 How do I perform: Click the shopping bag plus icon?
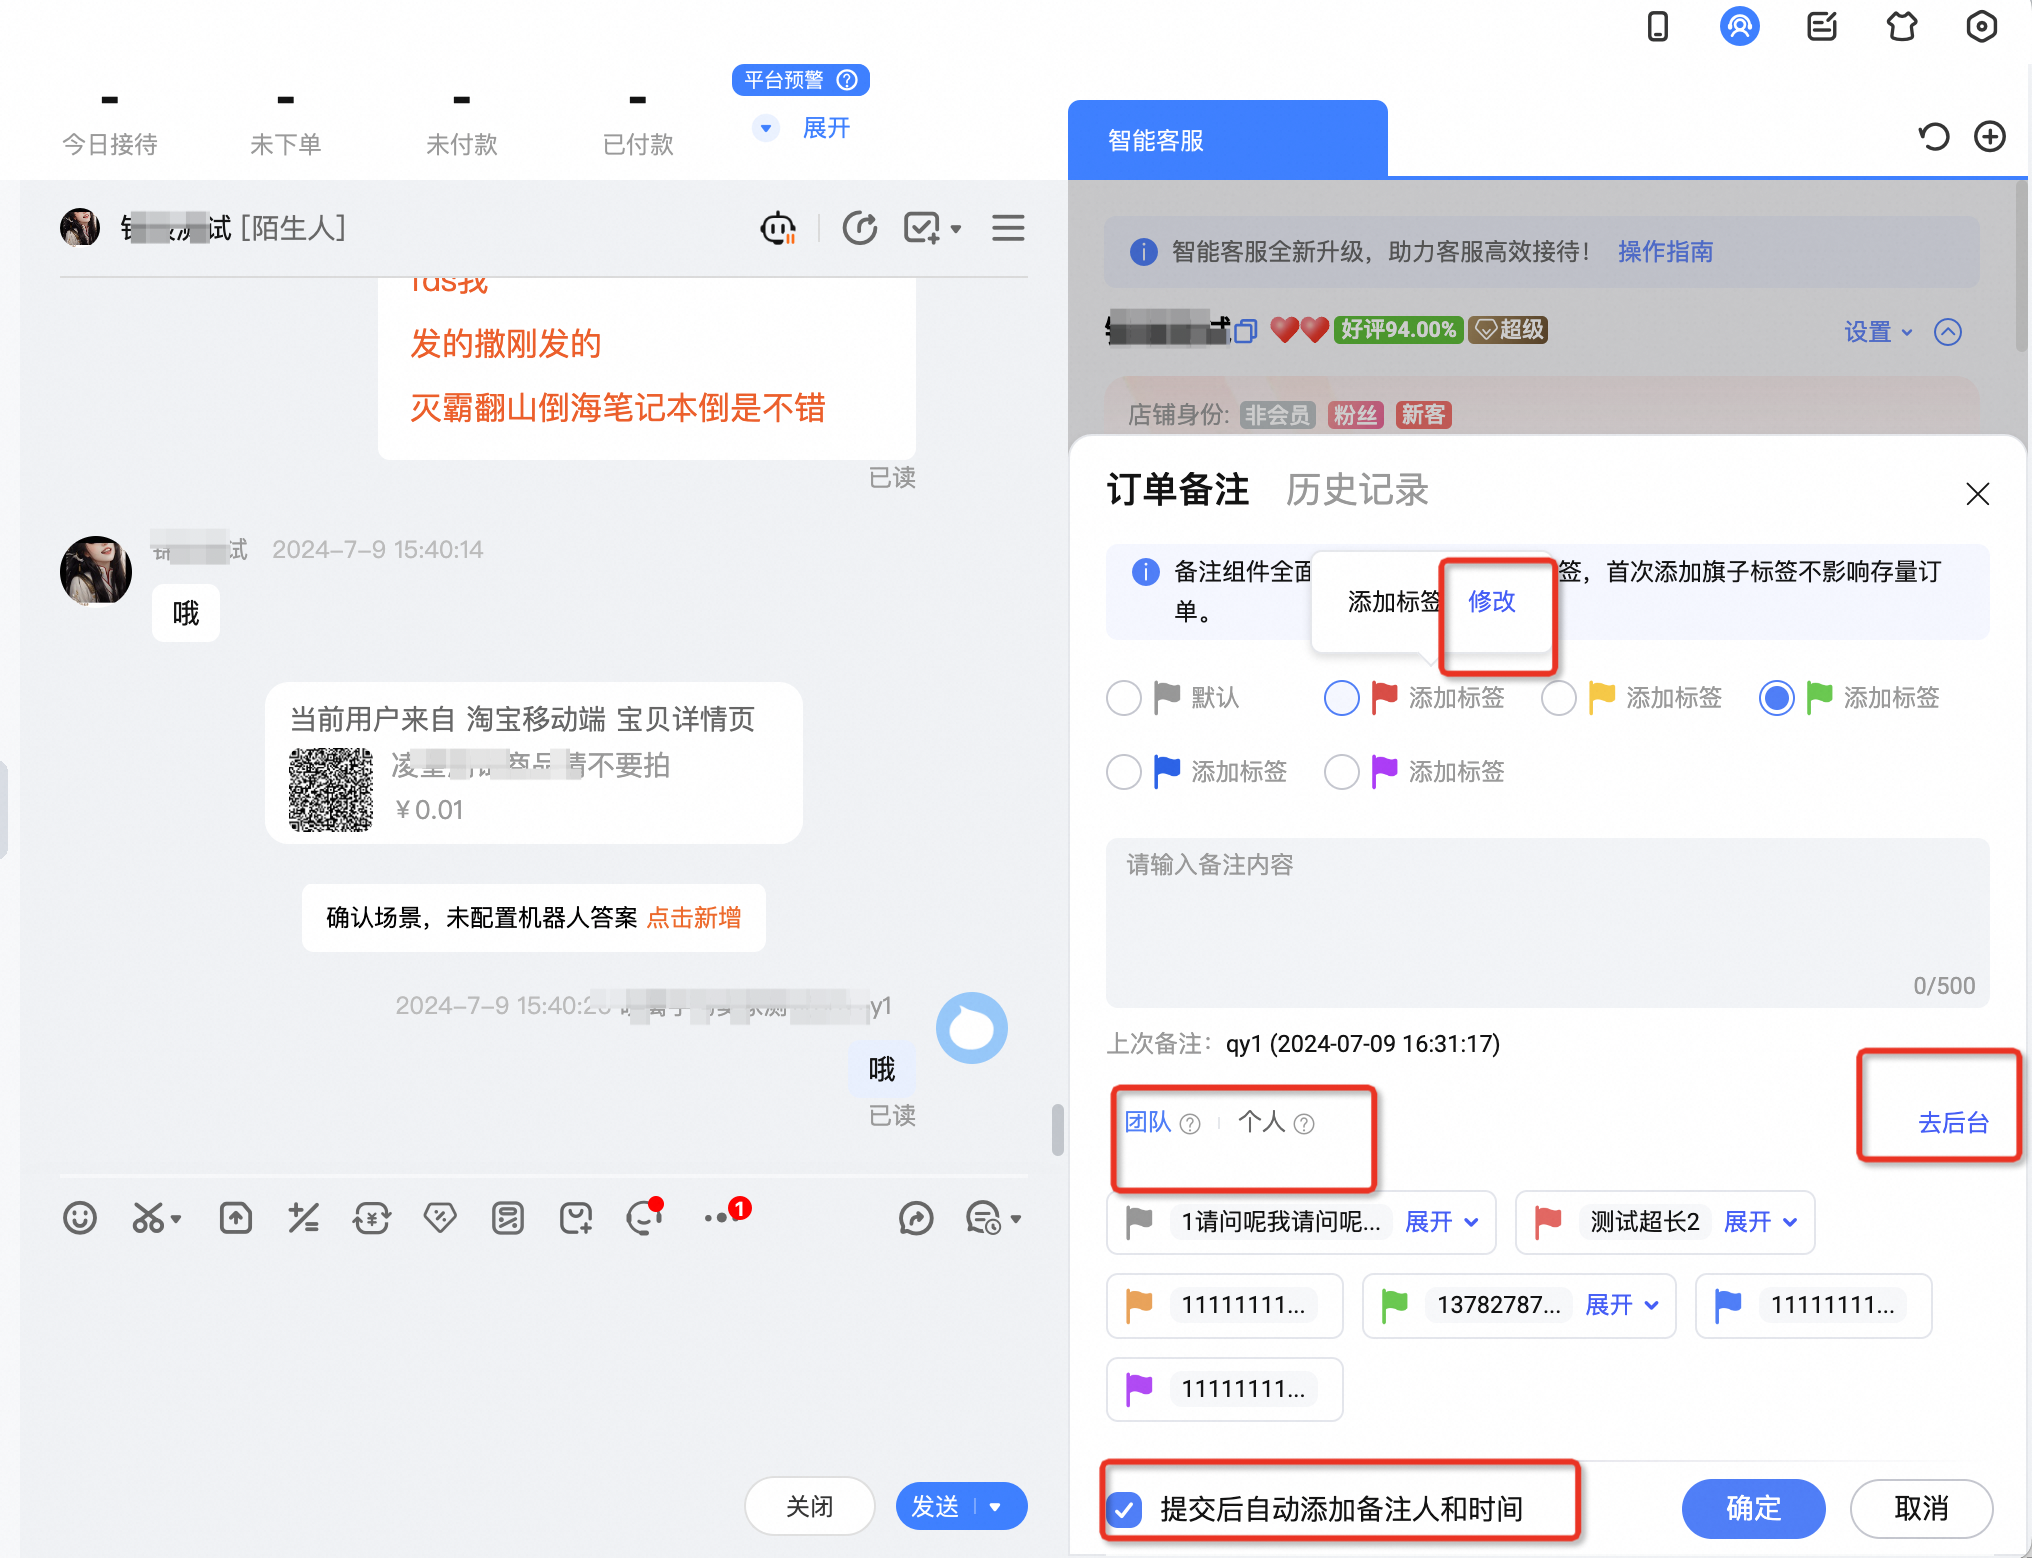576,1218
